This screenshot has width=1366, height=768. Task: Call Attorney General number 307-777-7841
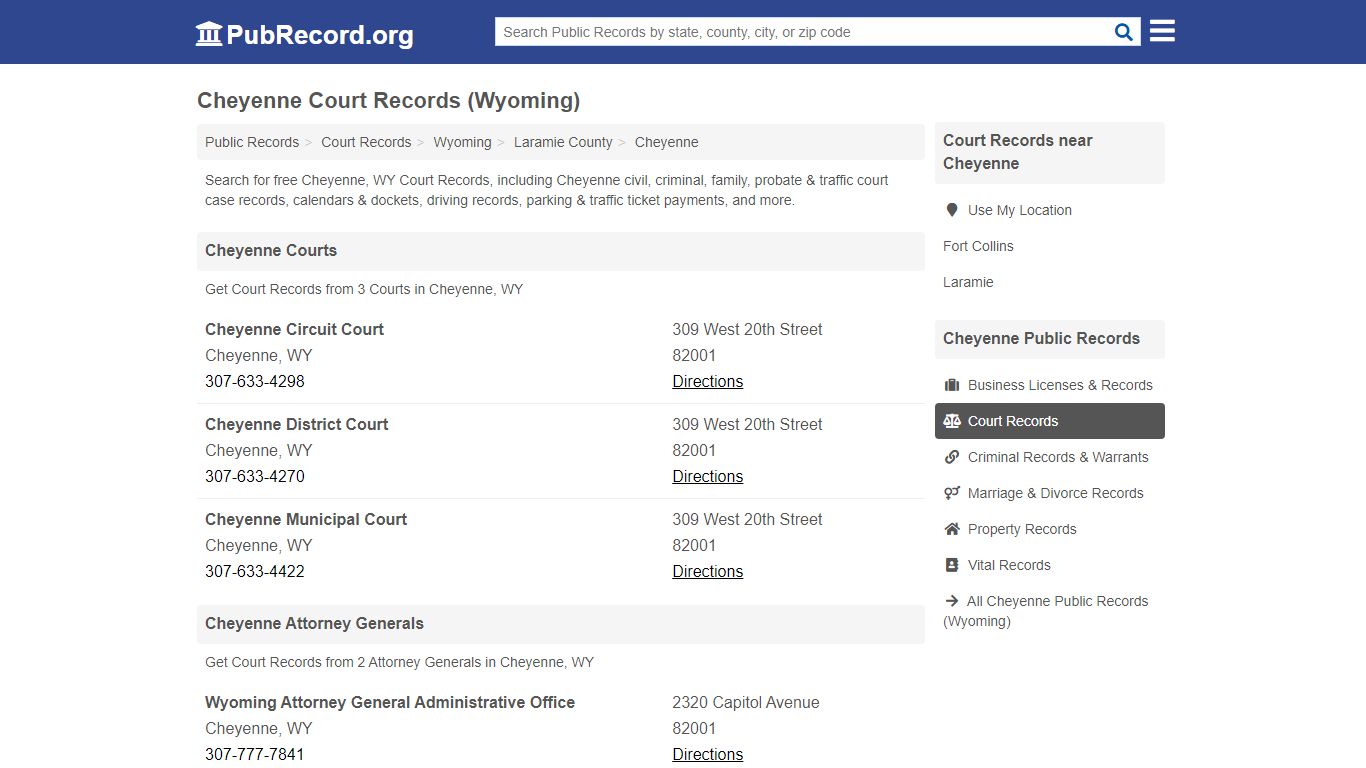[x=255, y=754]
